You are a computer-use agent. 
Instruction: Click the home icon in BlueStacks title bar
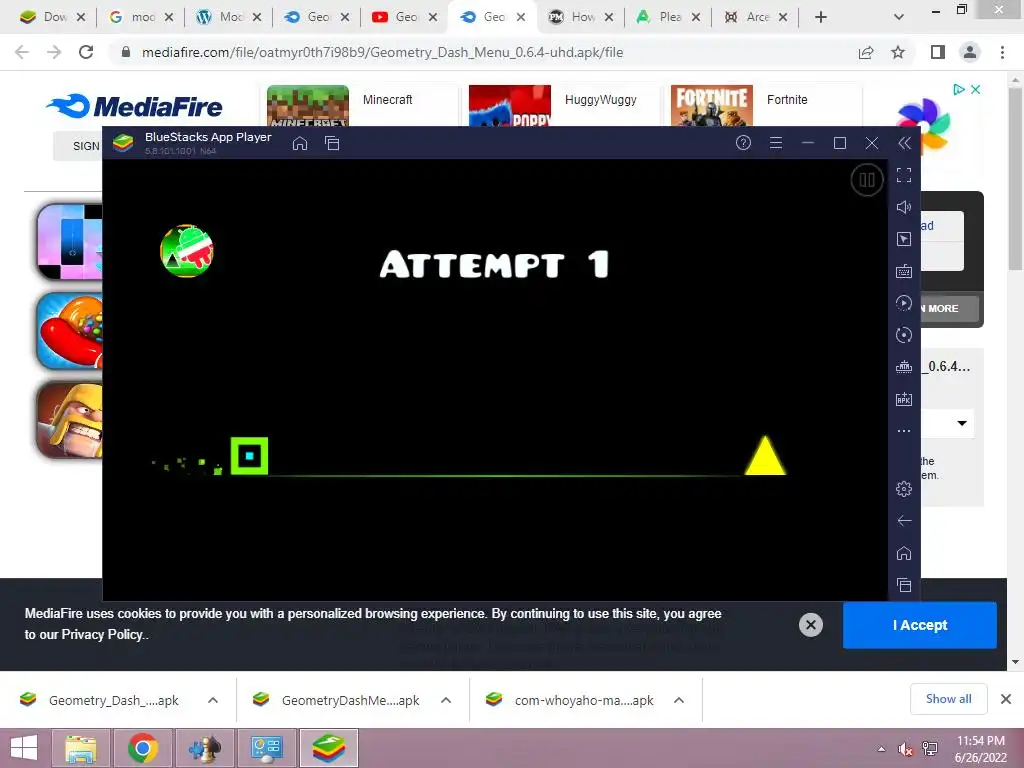(x=300, y=143)
